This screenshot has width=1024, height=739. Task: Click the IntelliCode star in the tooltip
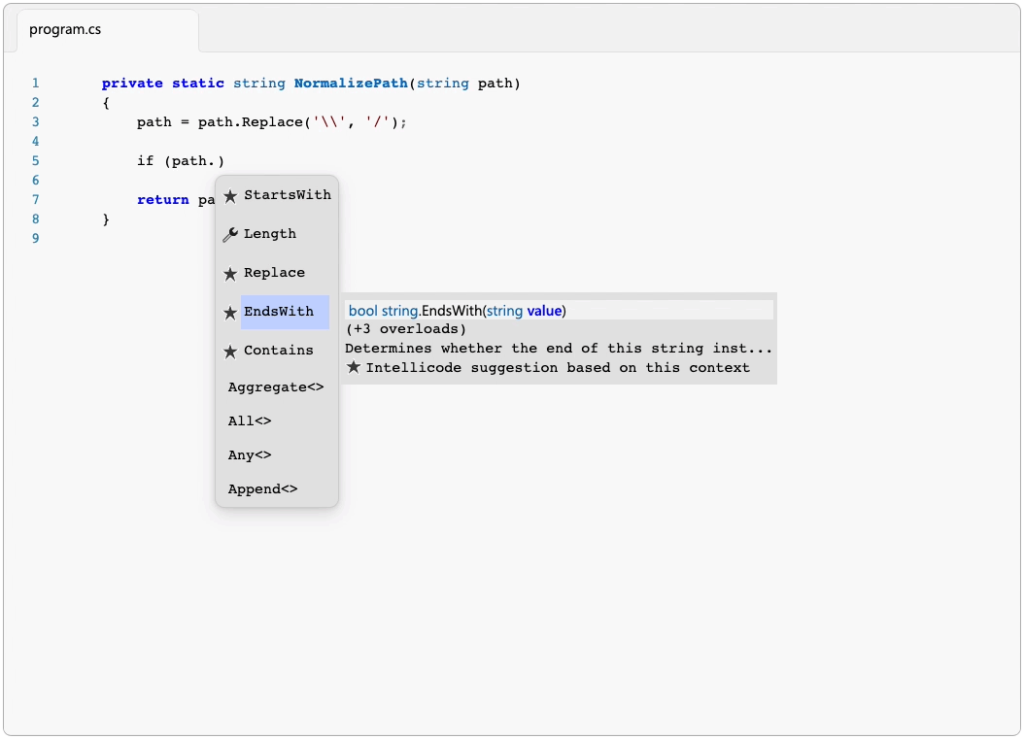[355, 367]
